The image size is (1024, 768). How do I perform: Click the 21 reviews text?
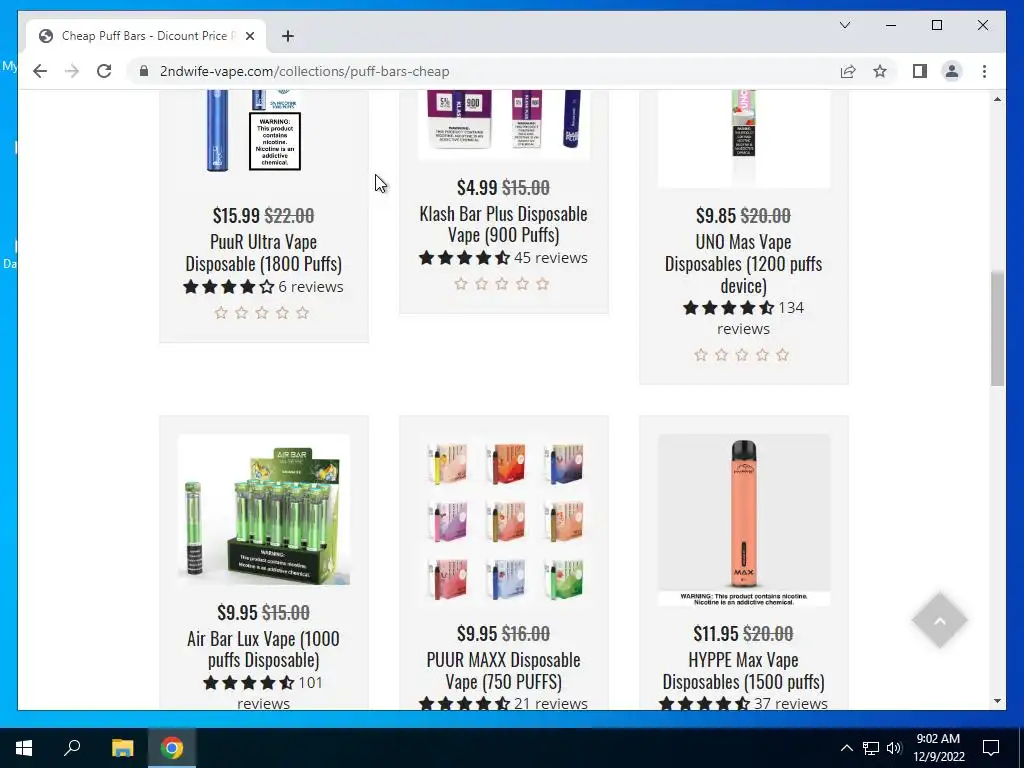[551, 703]
